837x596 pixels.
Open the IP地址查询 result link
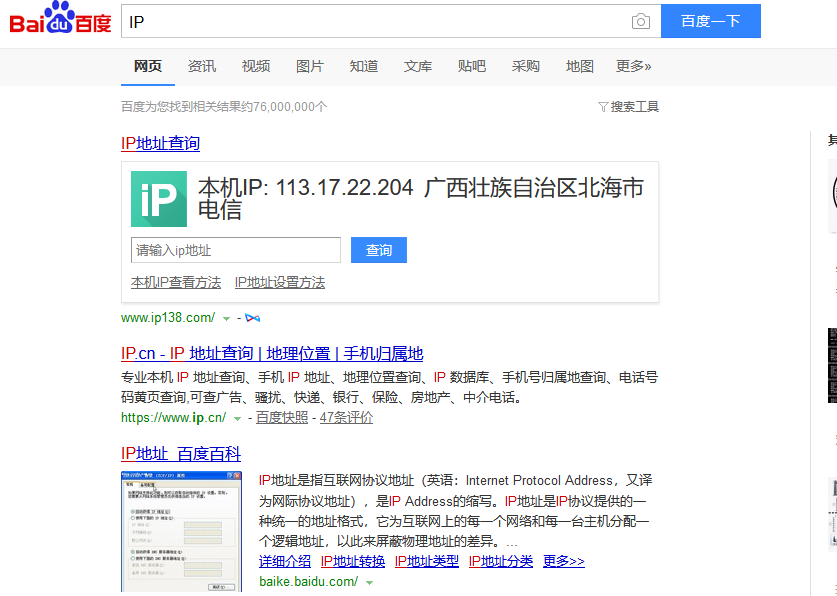[x=160, y=143]
